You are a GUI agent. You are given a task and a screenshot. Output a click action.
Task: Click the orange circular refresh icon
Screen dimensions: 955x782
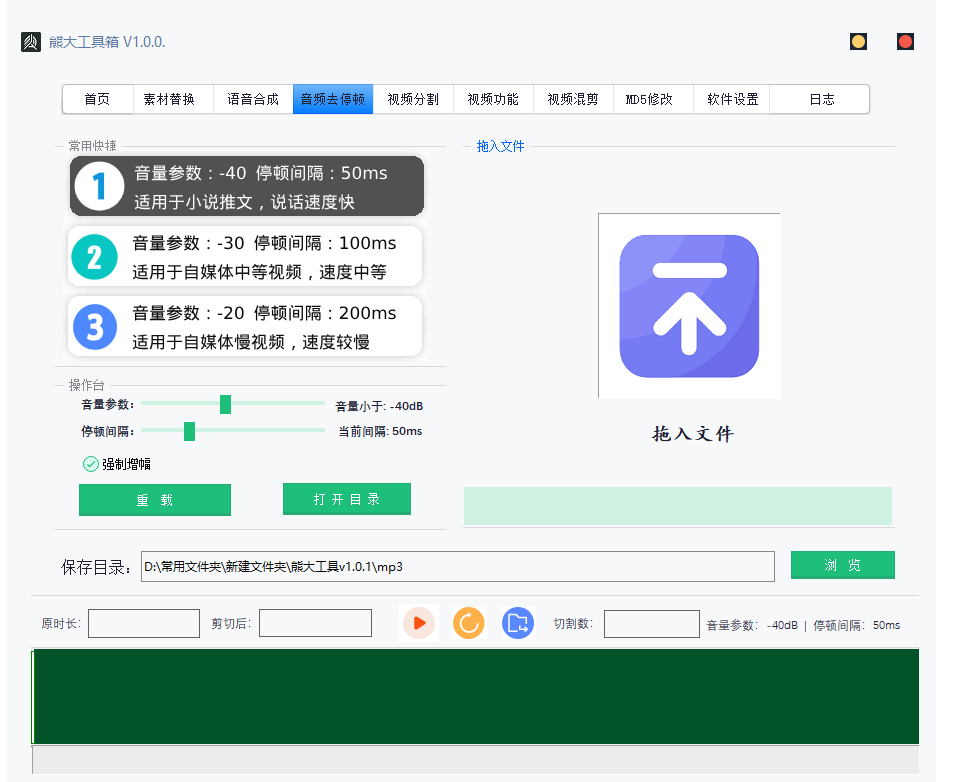click(x=468, y=623)
